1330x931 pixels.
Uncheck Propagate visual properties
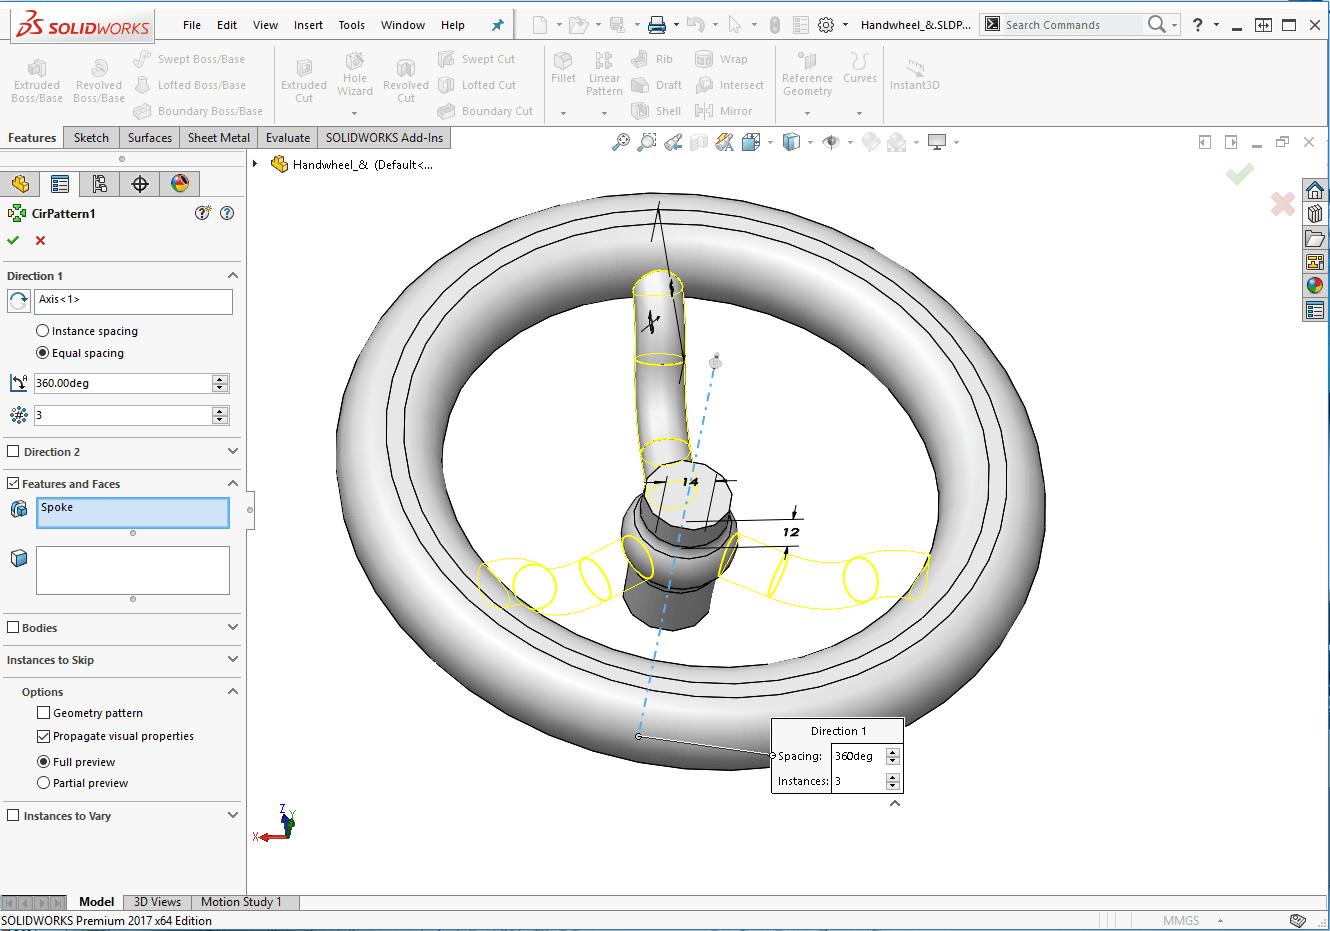coord(44,736)
